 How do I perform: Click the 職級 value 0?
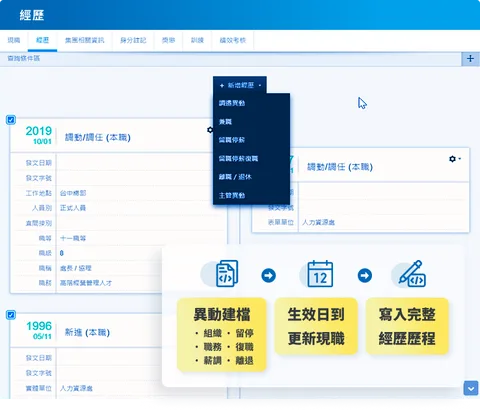click(62, 253)
